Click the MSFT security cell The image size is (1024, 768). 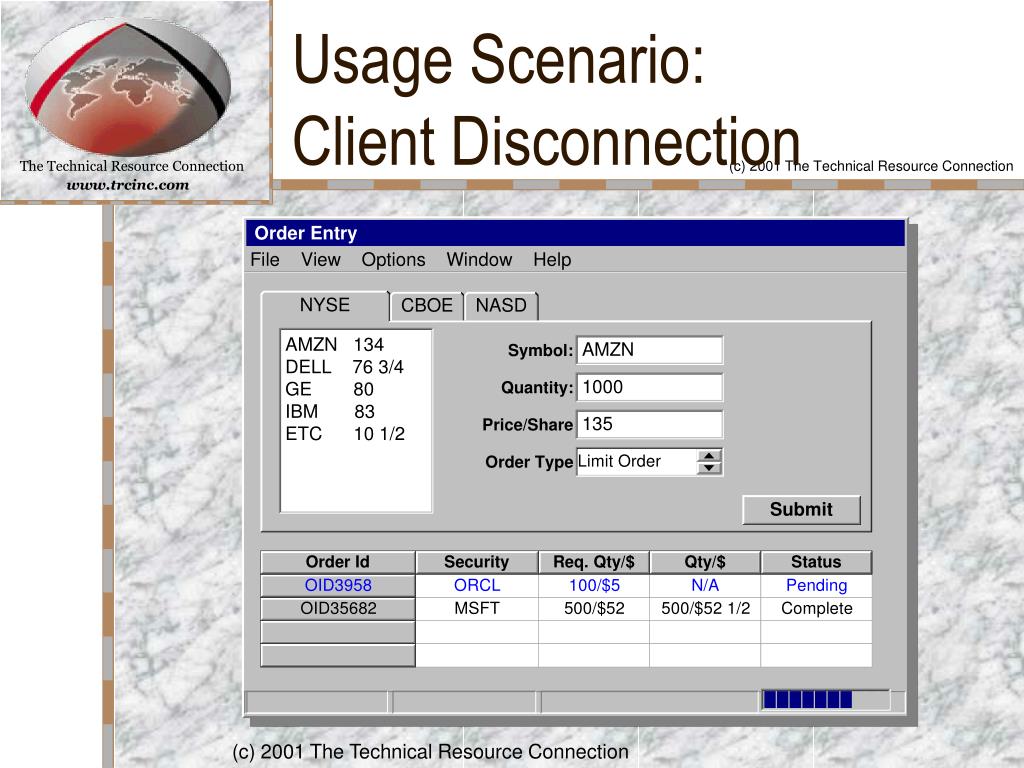477,609
